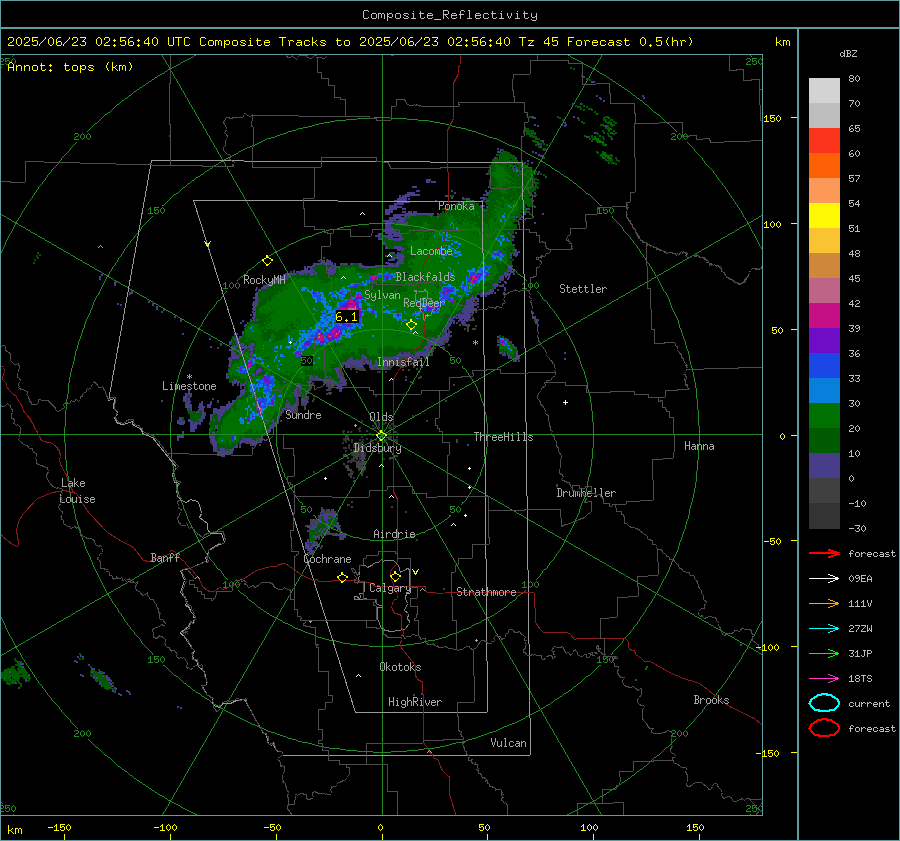Viewport: 900px width, 841px height.
Task: Click the Drumheller city label
Action: click(x=586, y=493)
